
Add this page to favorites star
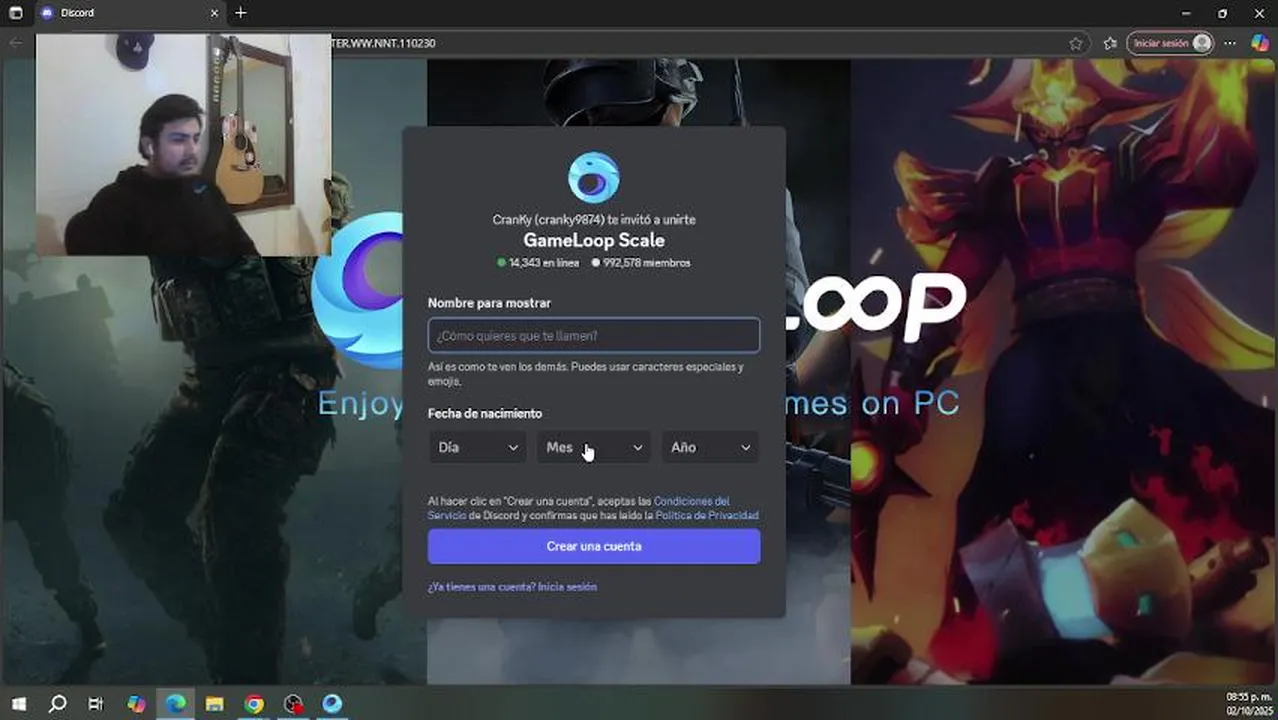1076,43
